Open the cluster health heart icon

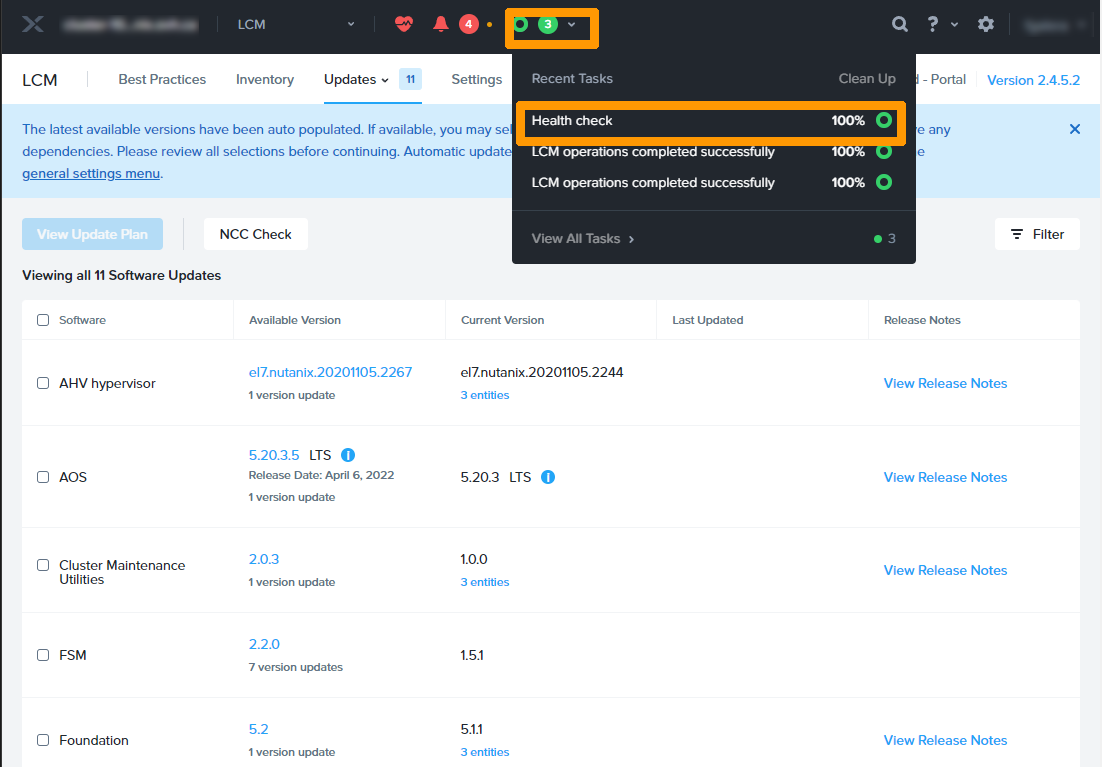(x=403, y=24)
